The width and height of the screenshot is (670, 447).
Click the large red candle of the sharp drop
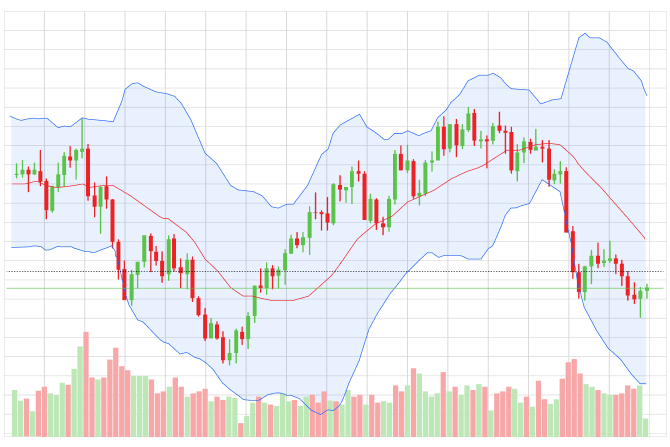pyautogui.click(x=567, y=200)
